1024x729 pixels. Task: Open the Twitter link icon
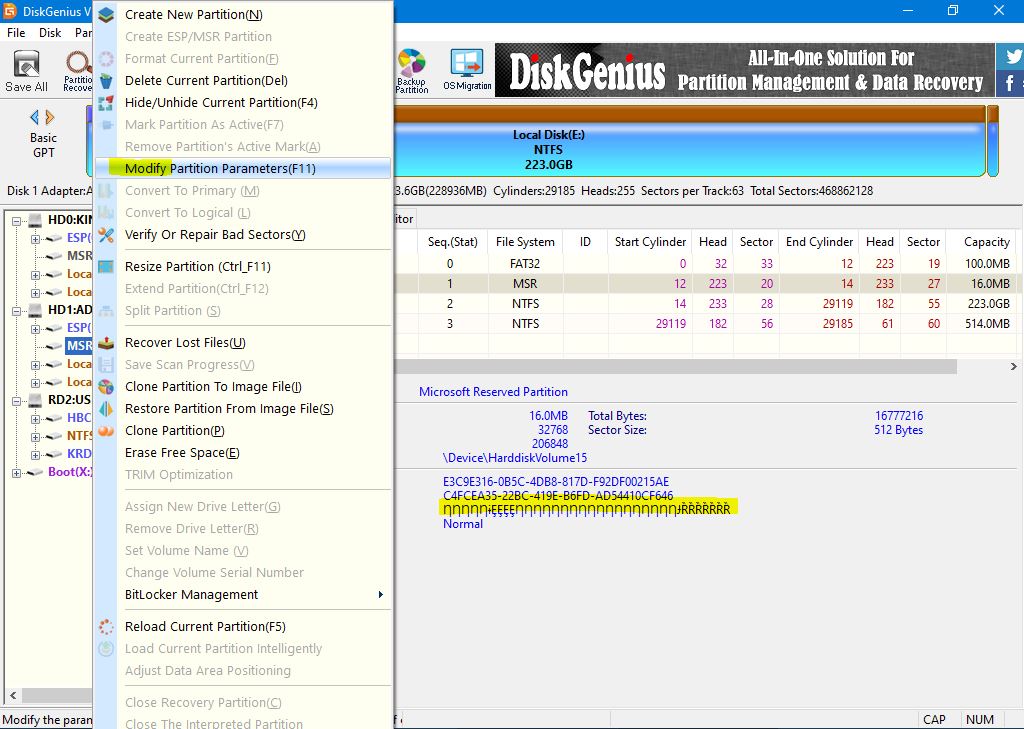(1012, 58)
